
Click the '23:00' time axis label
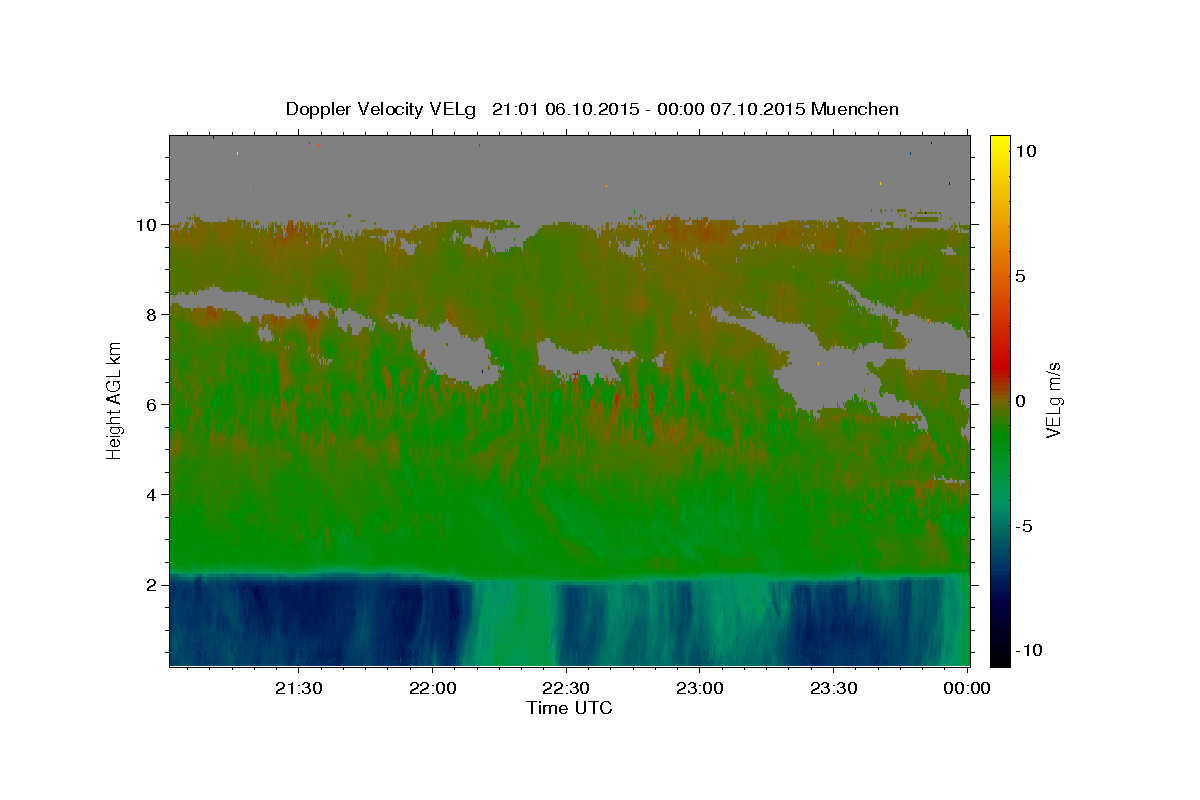[x=700, y=689]
